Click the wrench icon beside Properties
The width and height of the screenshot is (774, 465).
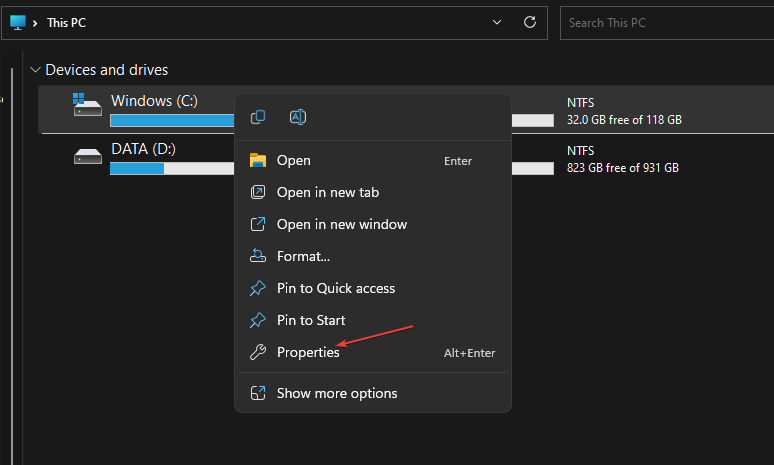click(x=258, y=352)
